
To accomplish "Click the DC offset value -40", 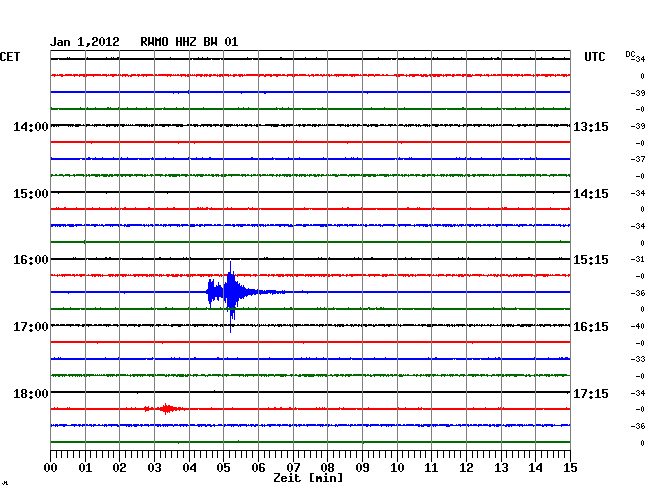I will (638, 326).
